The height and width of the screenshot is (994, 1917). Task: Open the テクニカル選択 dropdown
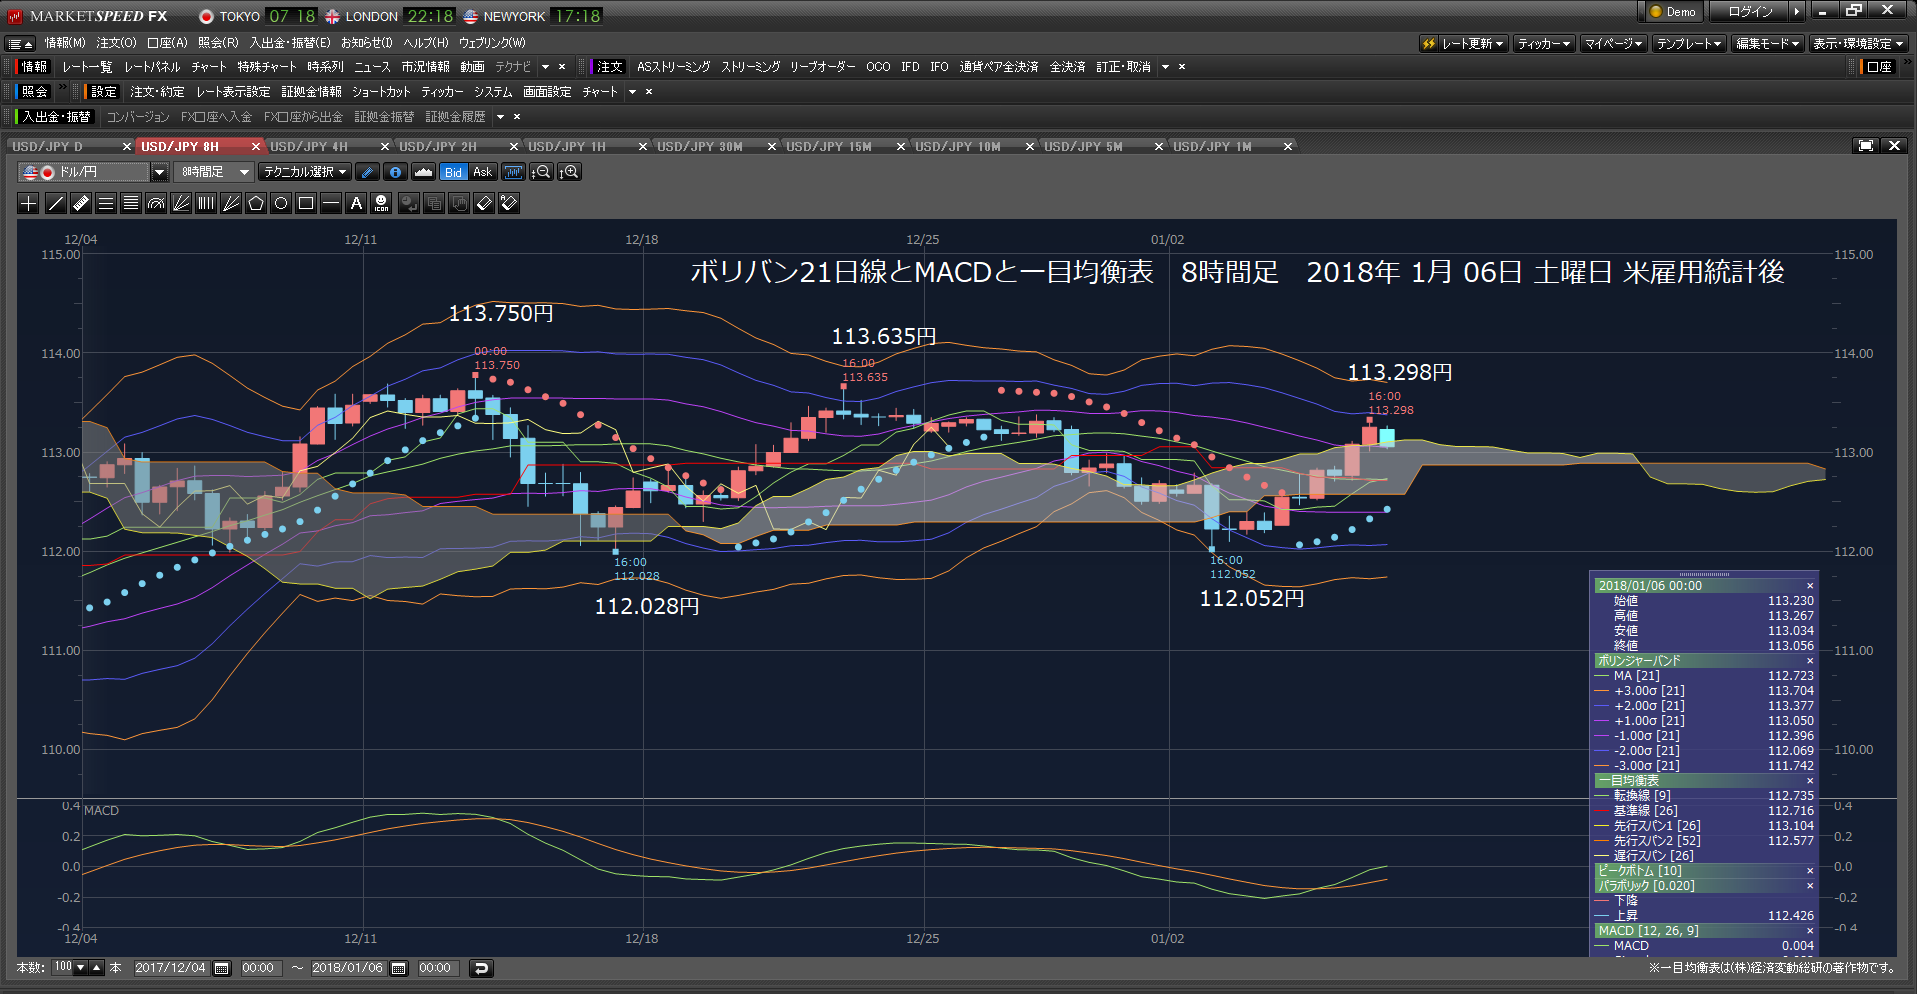pyautogui.click(x=304, y=172)
